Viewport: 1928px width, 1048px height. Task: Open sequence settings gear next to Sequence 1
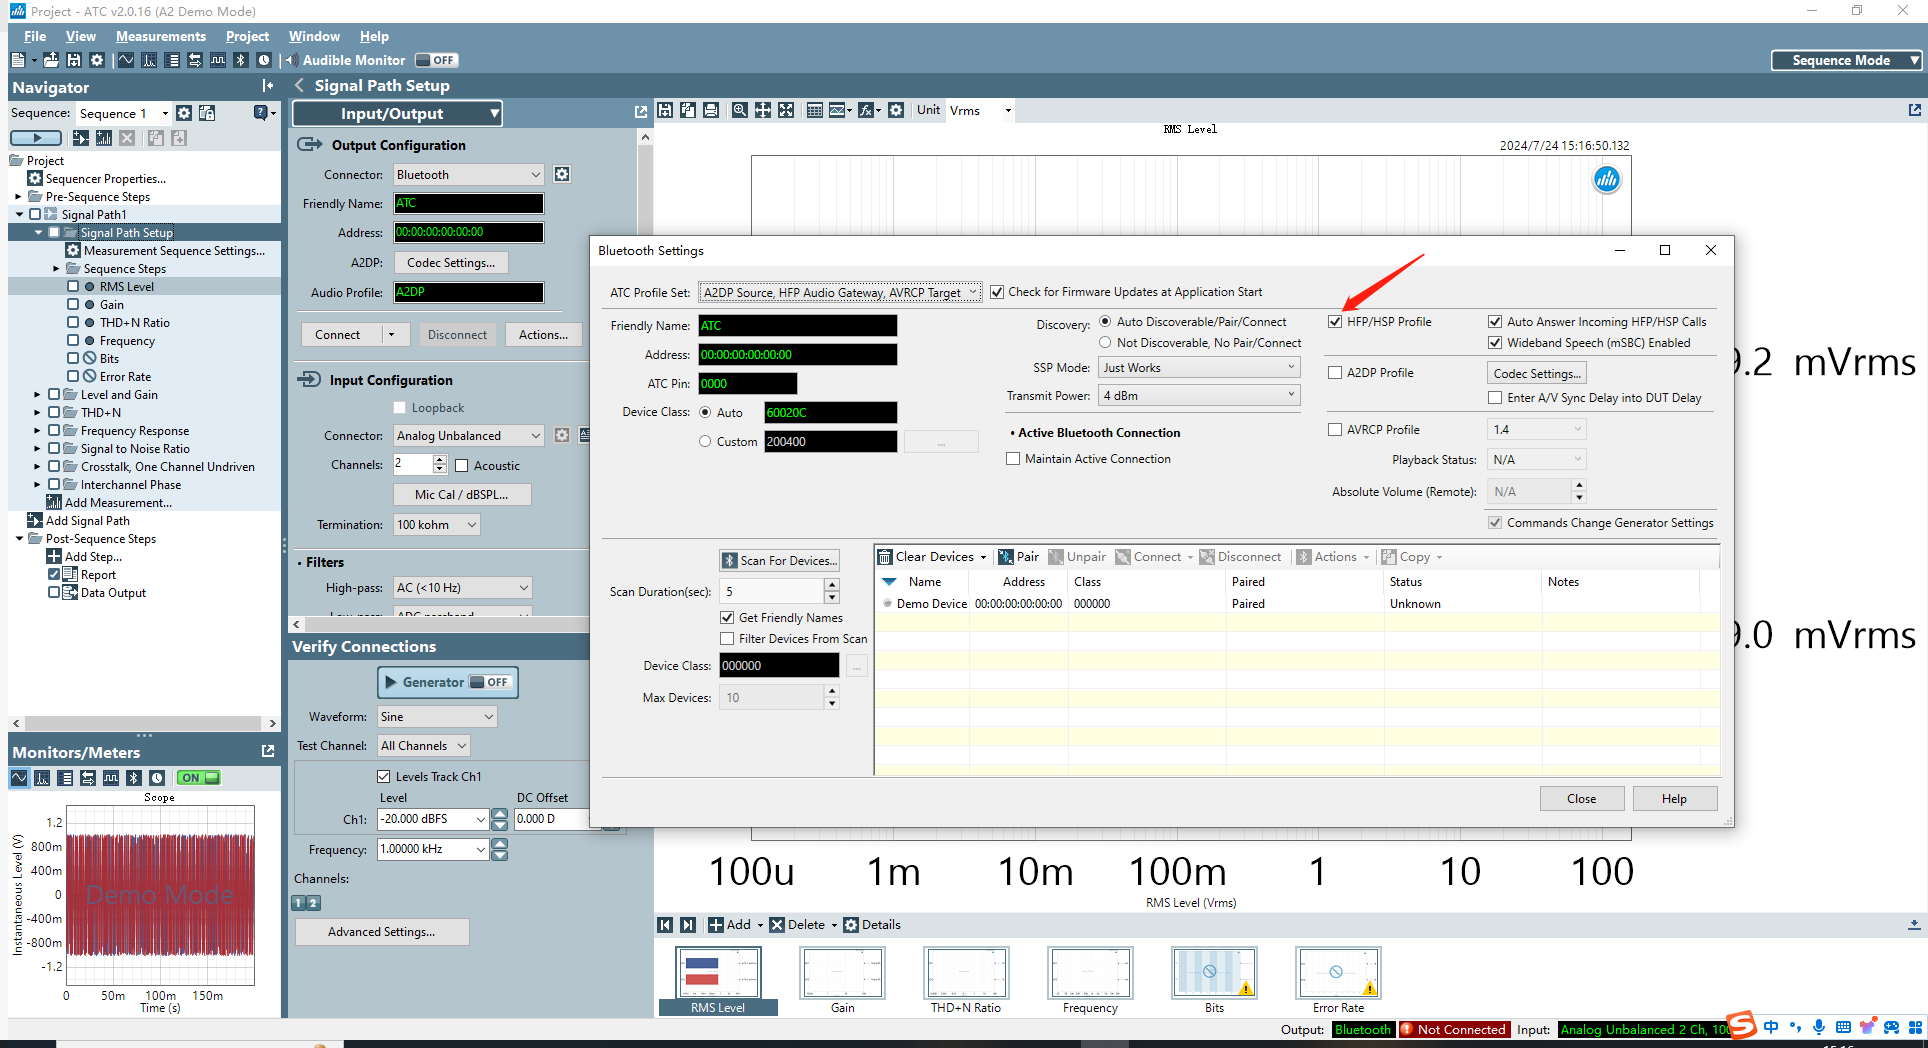pos(184,113)
